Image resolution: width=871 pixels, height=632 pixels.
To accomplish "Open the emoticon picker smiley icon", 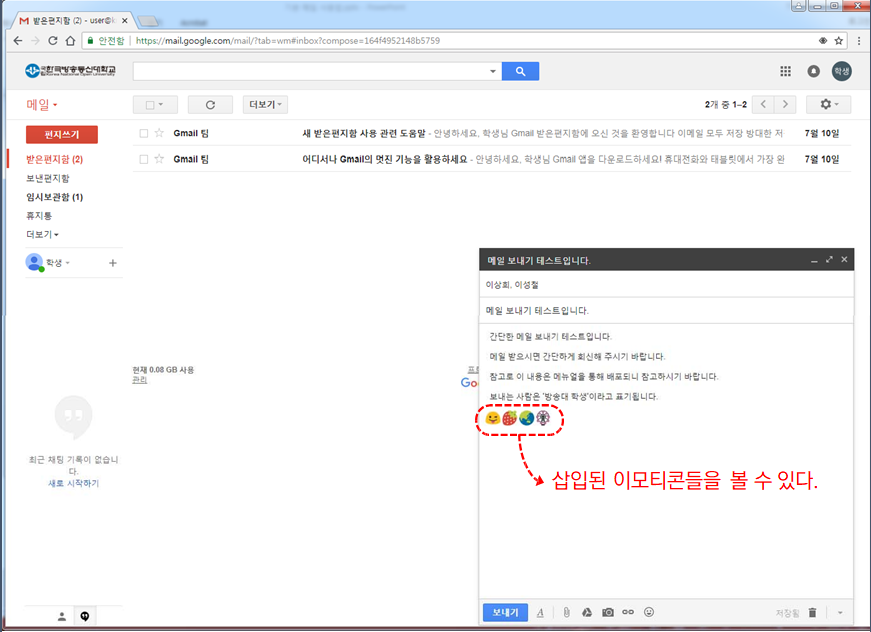I will [x=649, y=612].
